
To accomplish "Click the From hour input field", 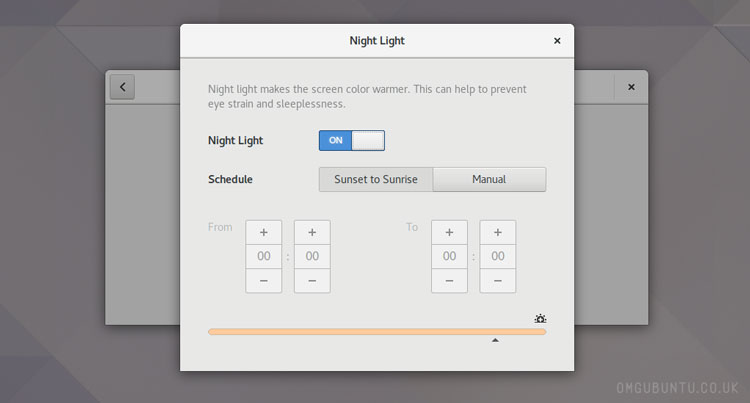I will 264,257.
